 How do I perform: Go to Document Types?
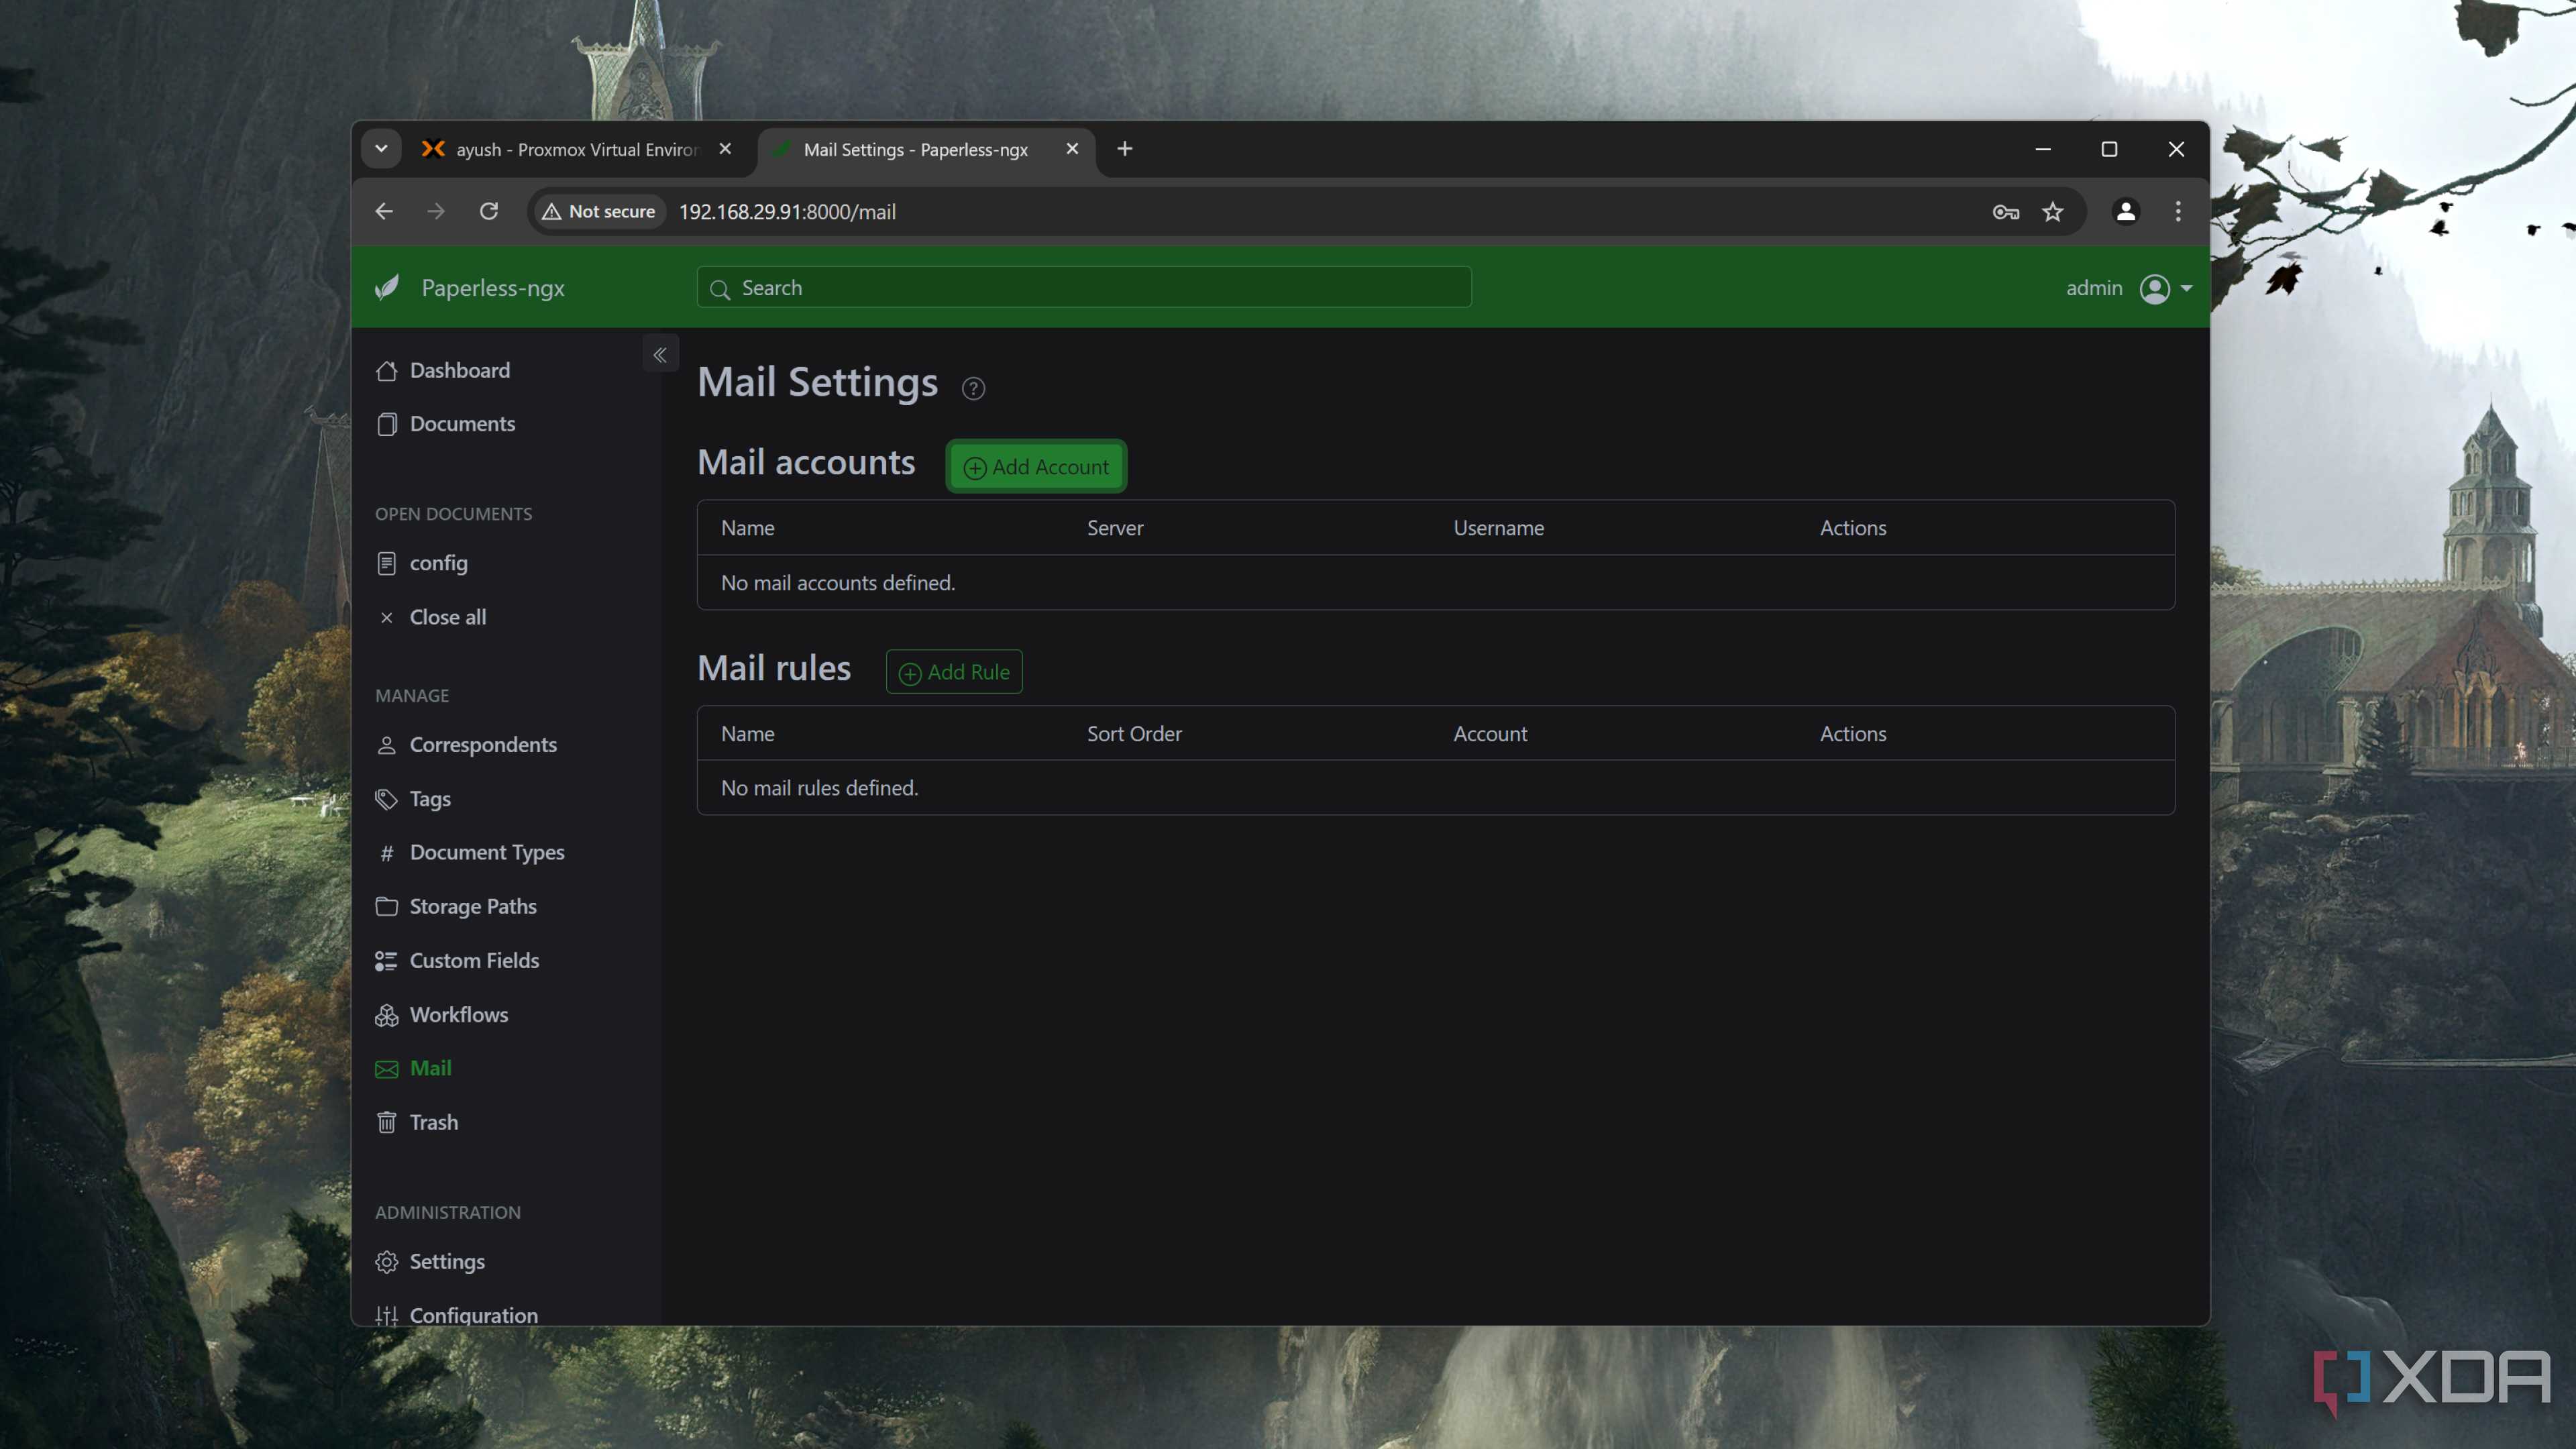487,853
